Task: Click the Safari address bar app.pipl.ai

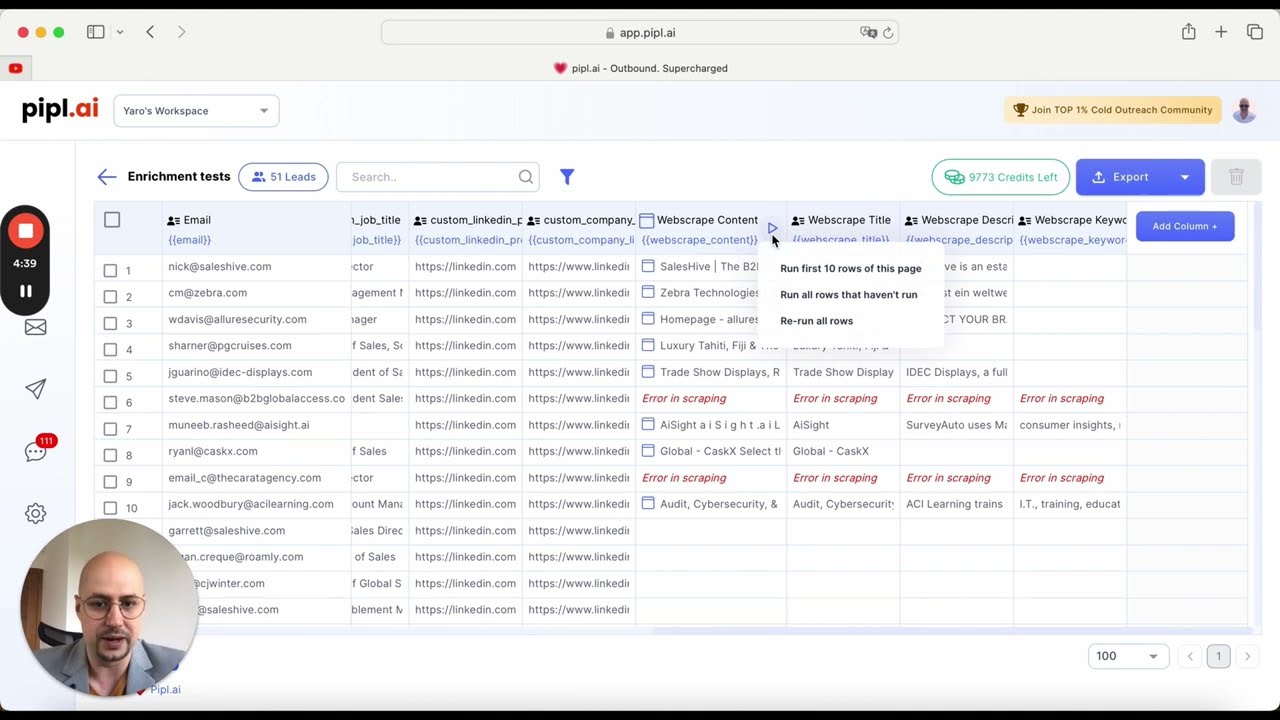Action: [x=640, y=32]
